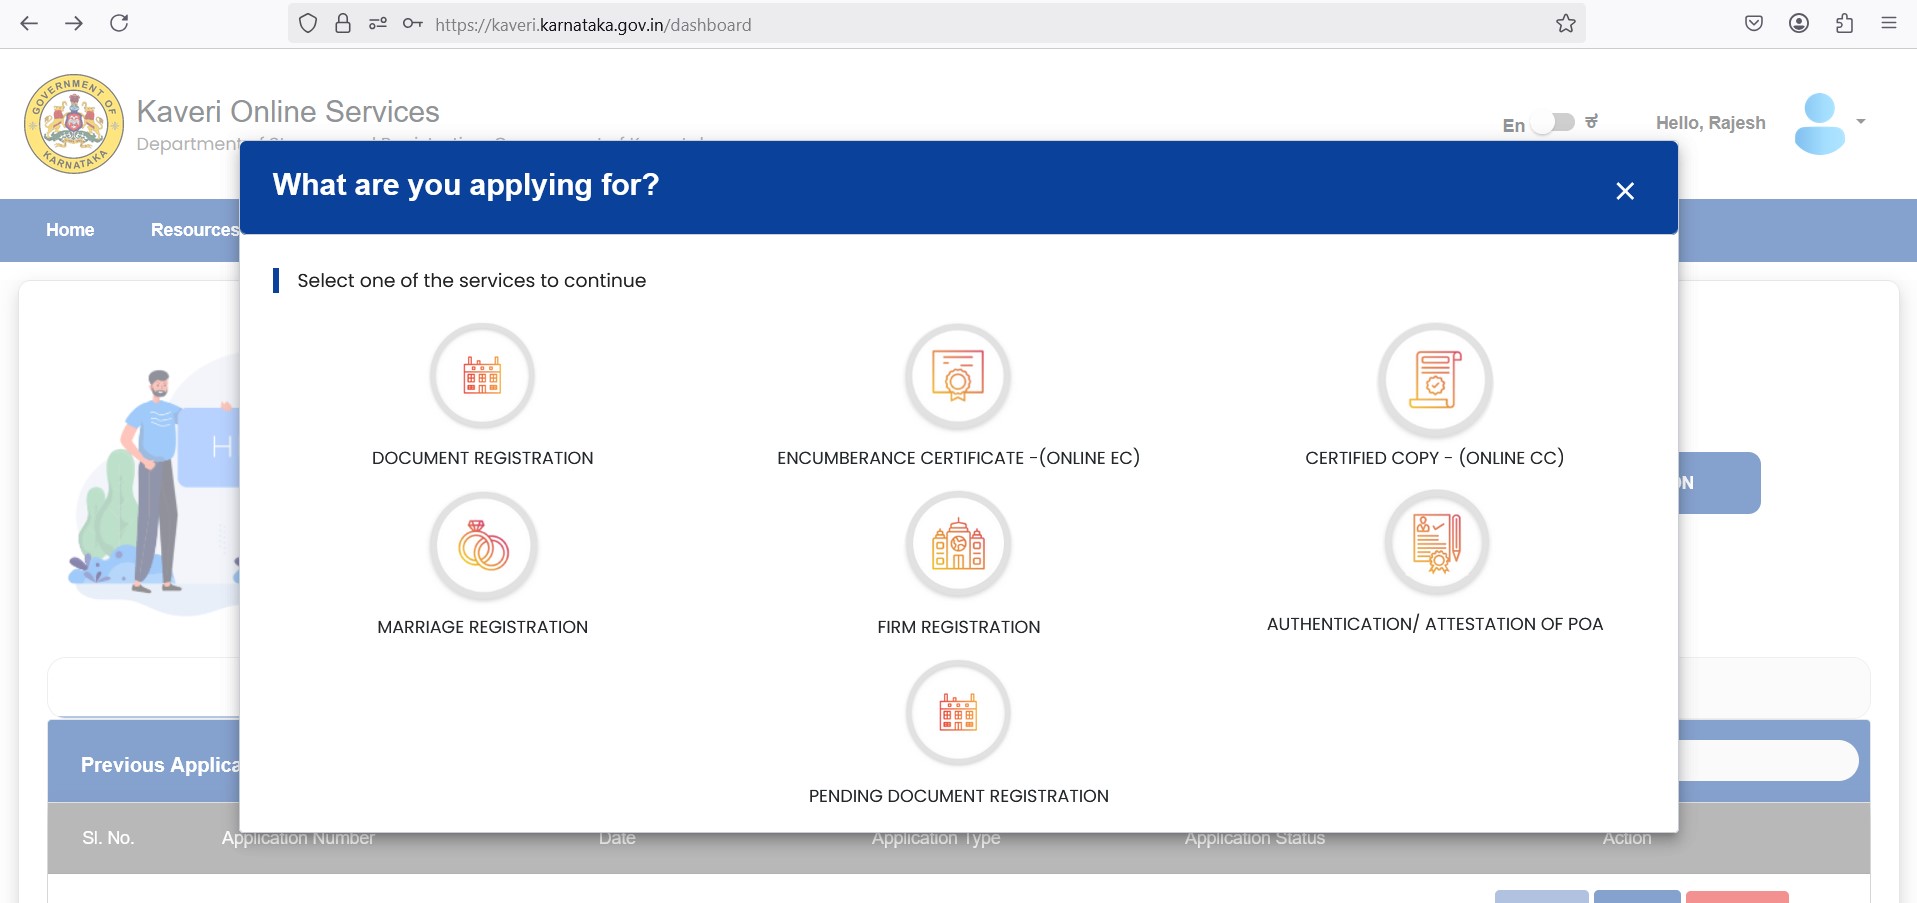Click the 'Pending Document Registration' label
The height and width of the screenshot is (903, 1917).
pyautogui.click(x=959, y=796)
